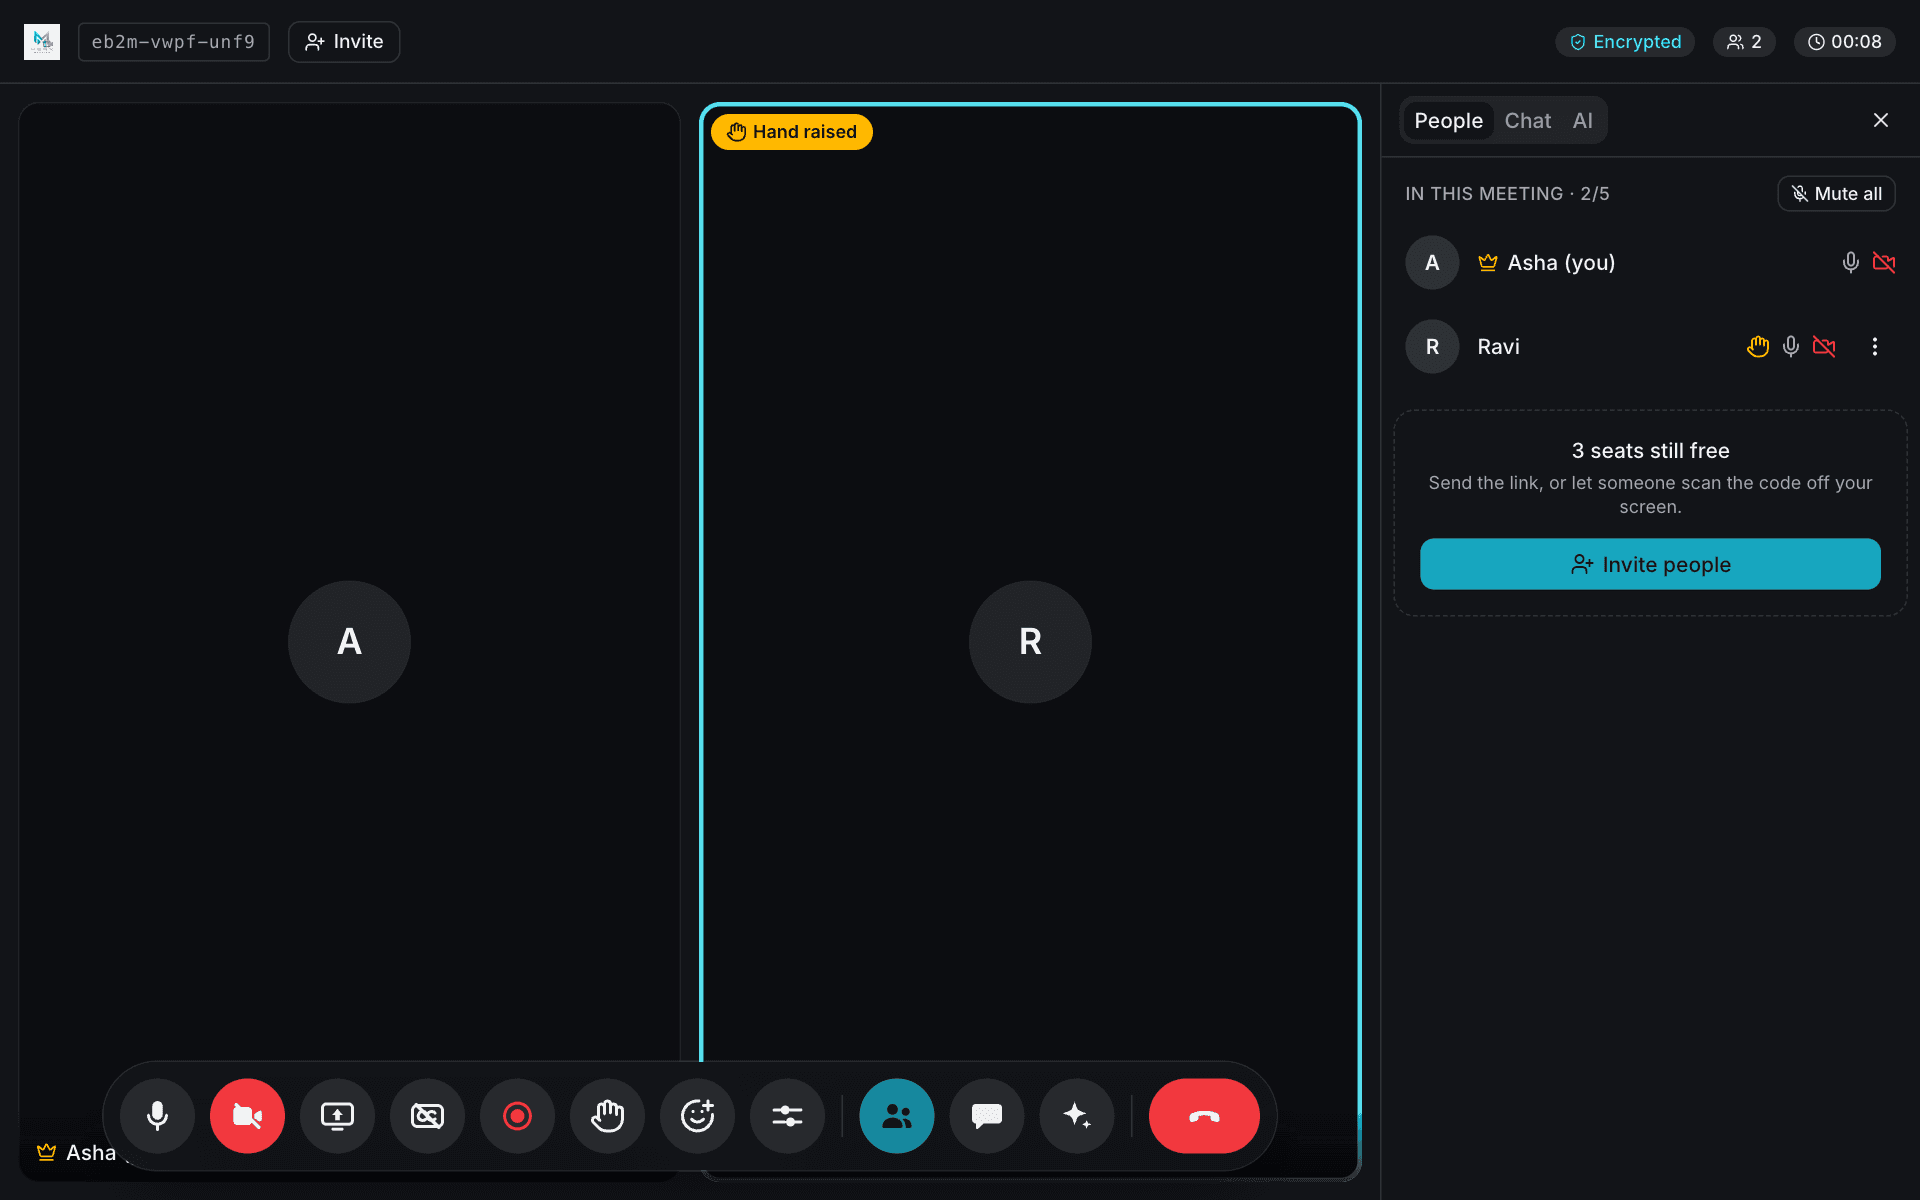Click the '3 seats still free' heading
The image size is (1920, 1200).
[x=1650, y=451]
